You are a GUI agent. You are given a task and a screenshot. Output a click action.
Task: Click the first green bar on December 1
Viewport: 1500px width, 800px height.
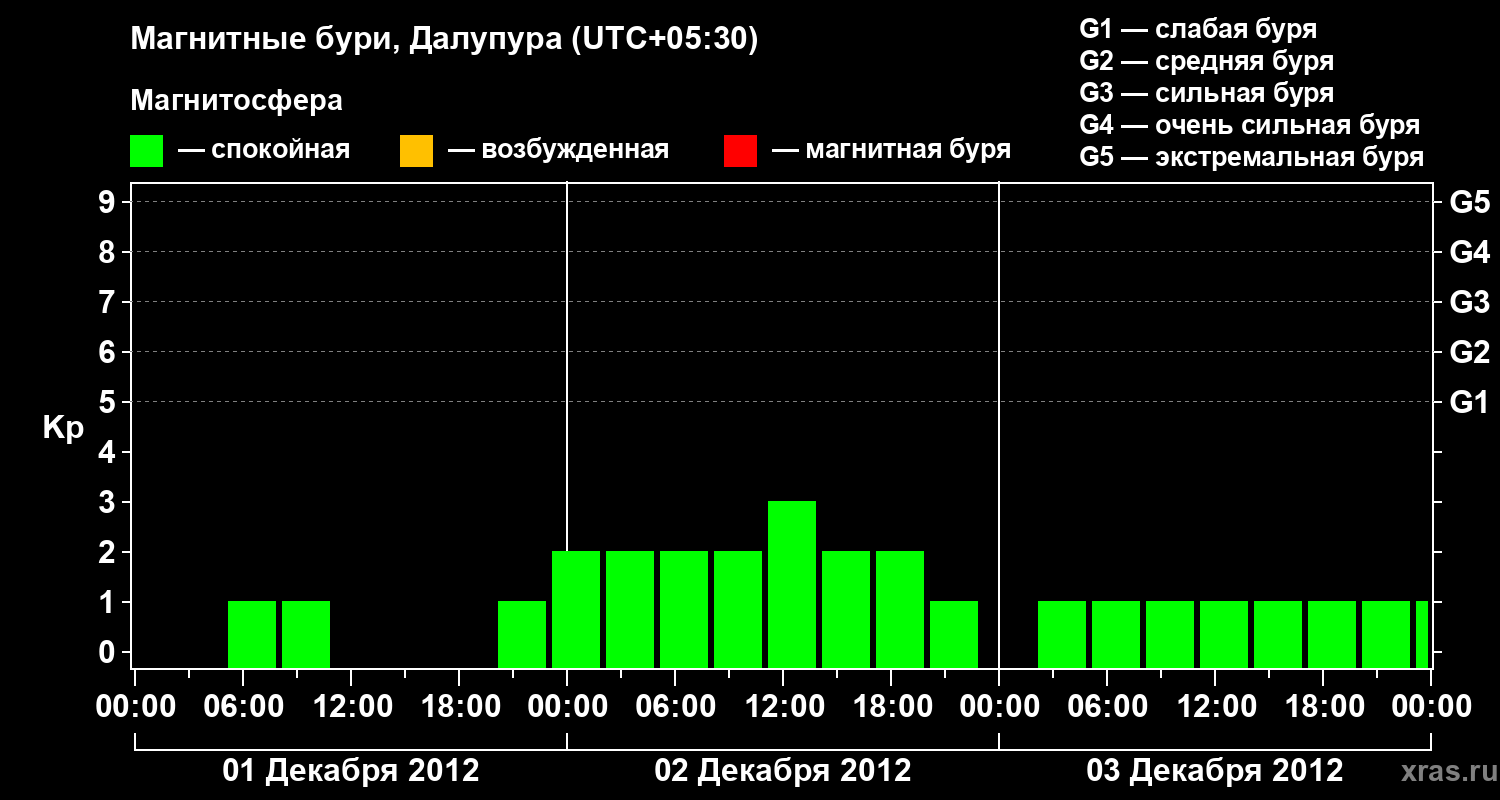click(x=252, y=634)
